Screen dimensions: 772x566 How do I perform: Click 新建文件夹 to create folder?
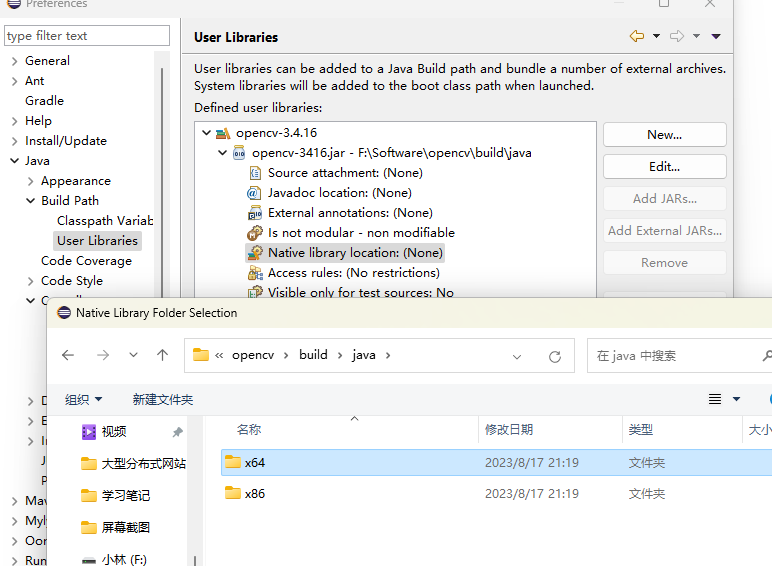162,399
